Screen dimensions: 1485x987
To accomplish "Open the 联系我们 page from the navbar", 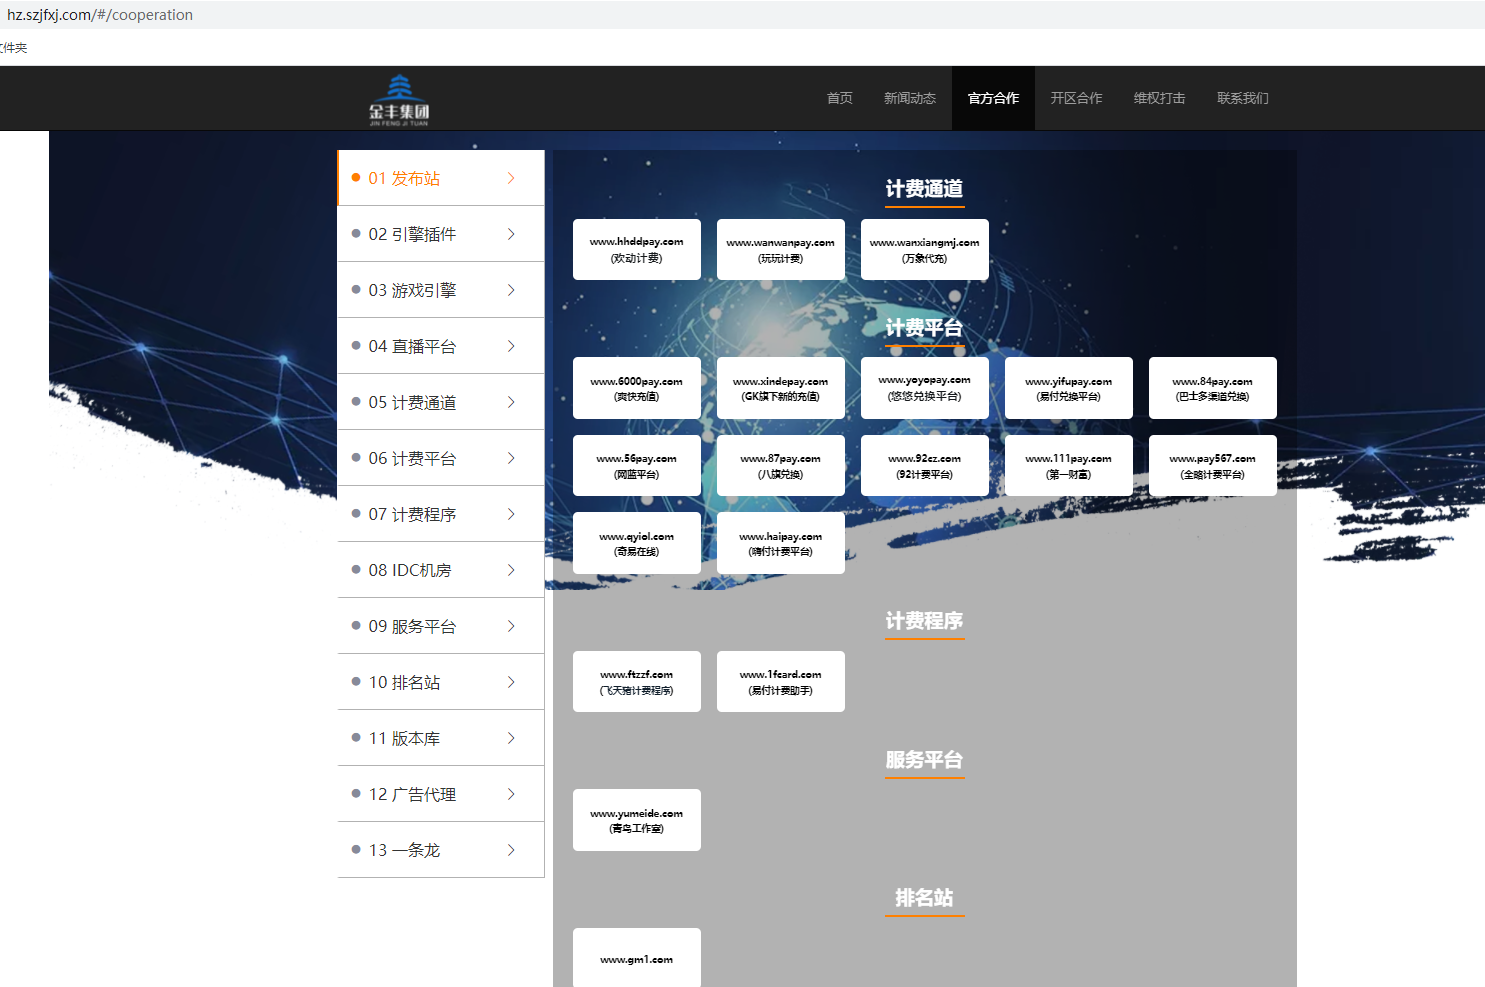I will tap(1243, 98).
